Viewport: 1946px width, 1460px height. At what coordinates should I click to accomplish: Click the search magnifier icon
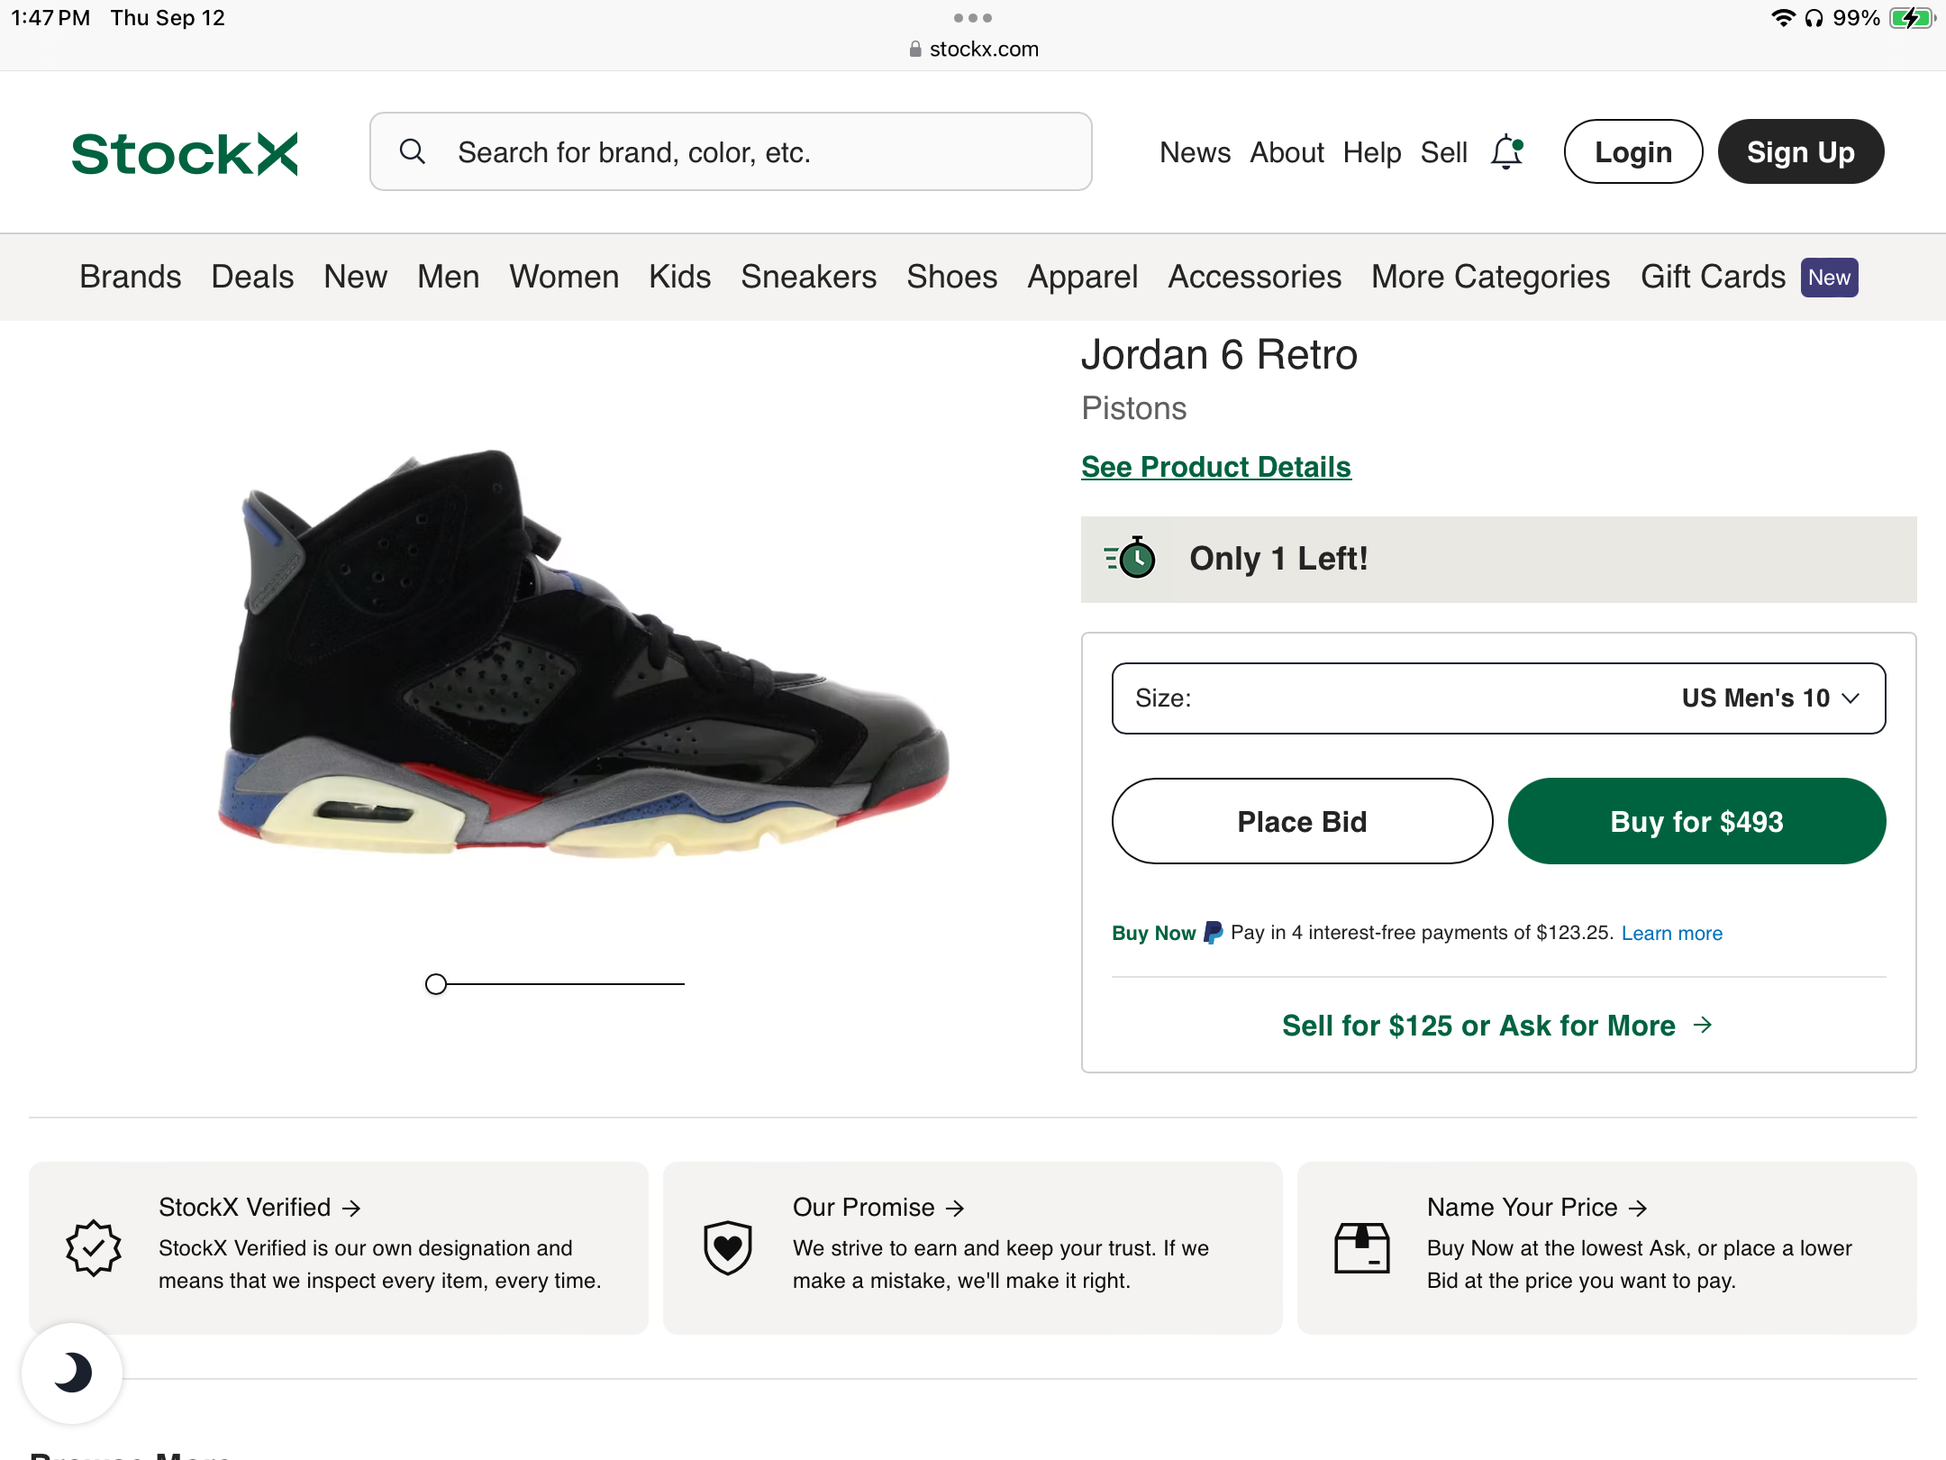pyautogui.click(x=413, y=152)
